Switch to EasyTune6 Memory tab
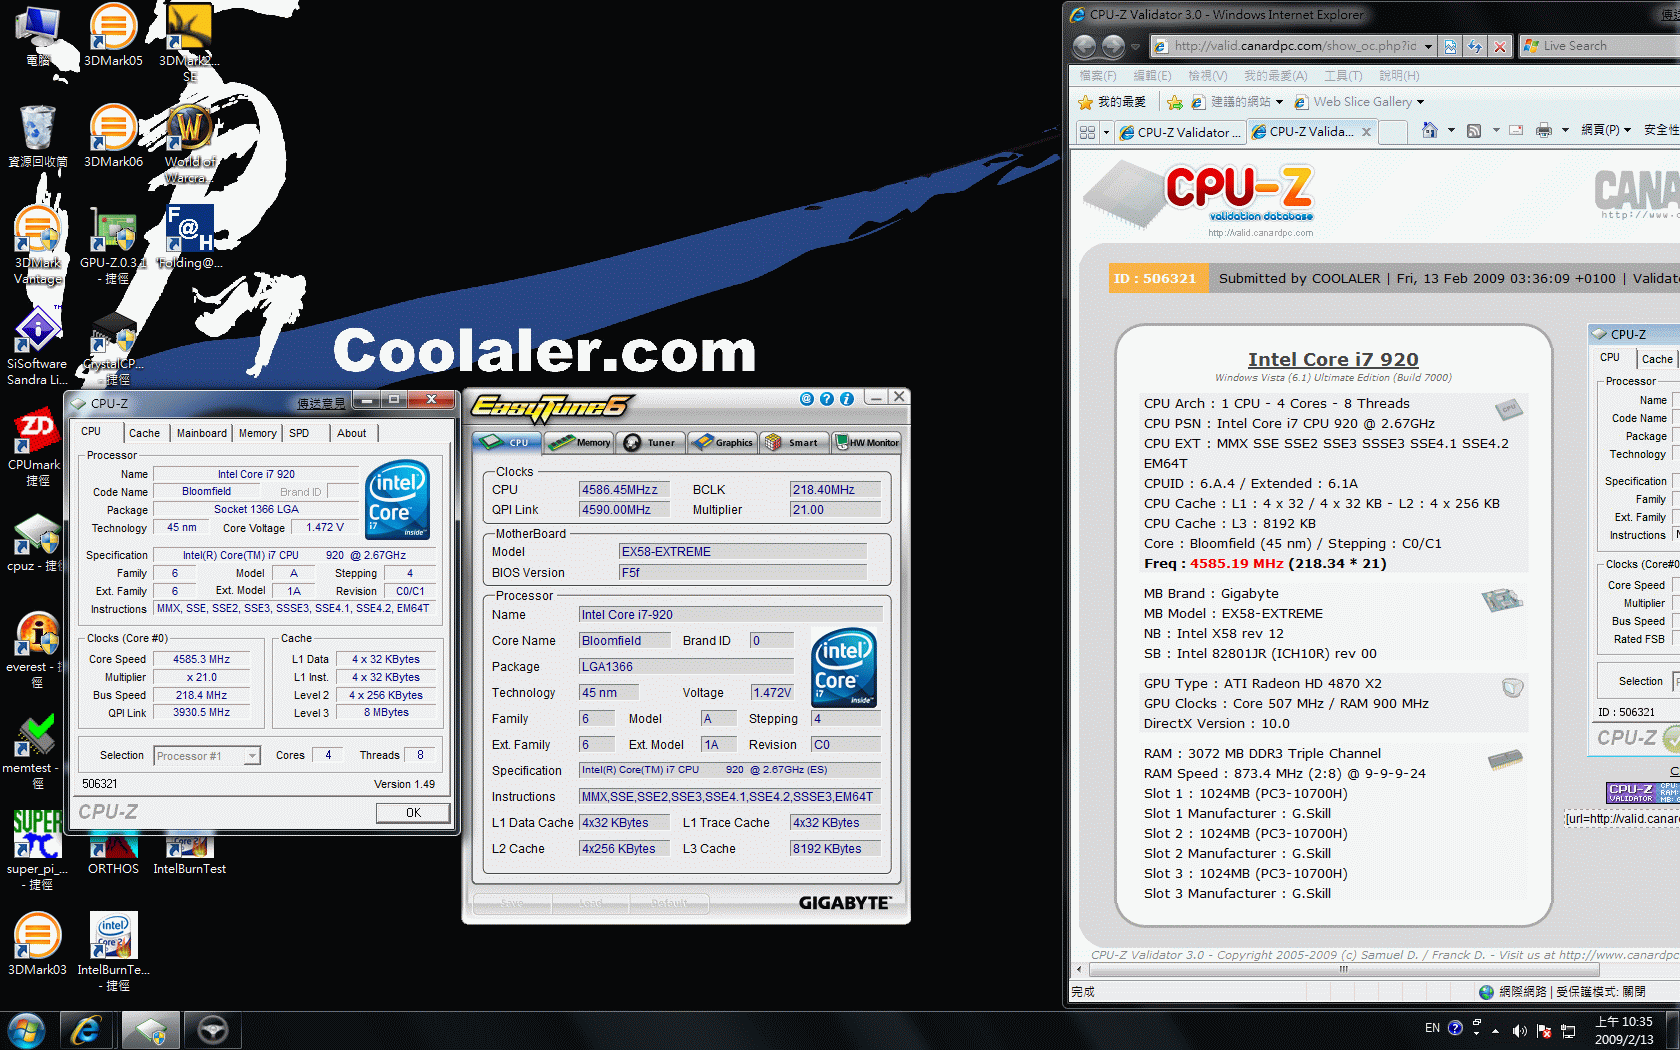 click(x=579, y=442)
